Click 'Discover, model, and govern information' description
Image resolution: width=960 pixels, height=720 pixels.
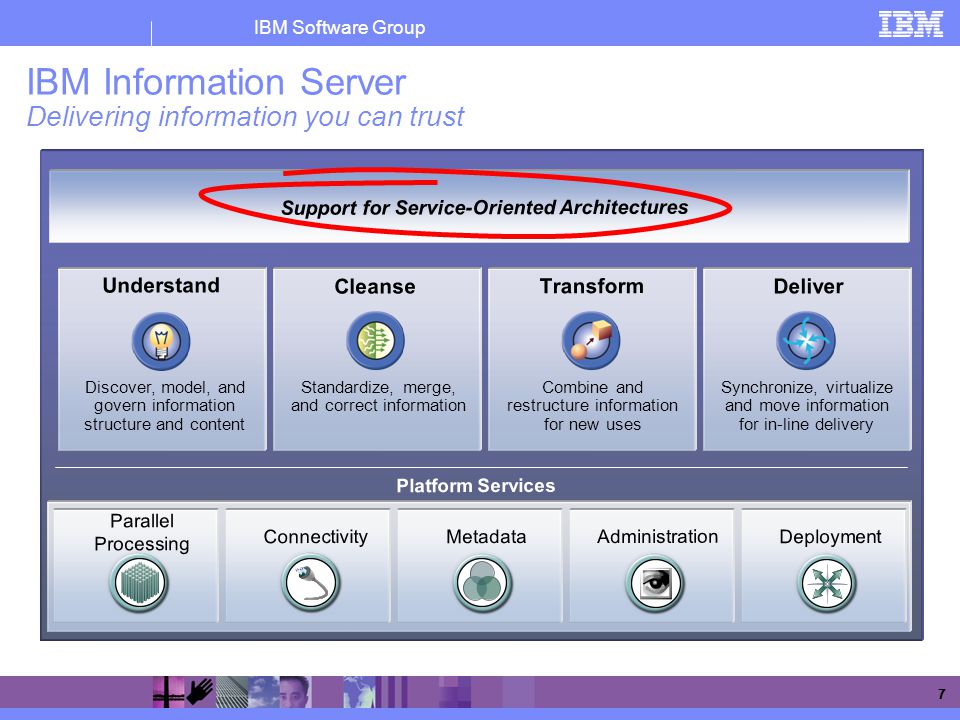pos(164,406)
